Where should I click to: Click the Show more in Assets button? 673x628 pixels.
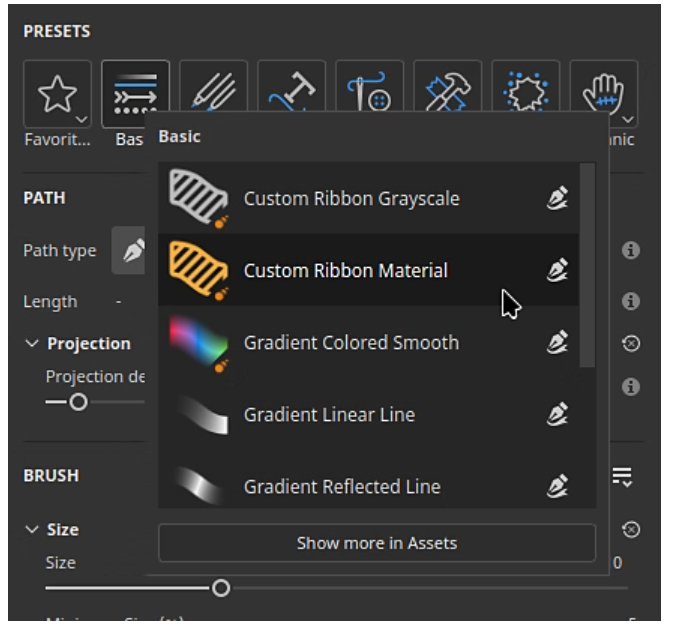tap(376, 543)
